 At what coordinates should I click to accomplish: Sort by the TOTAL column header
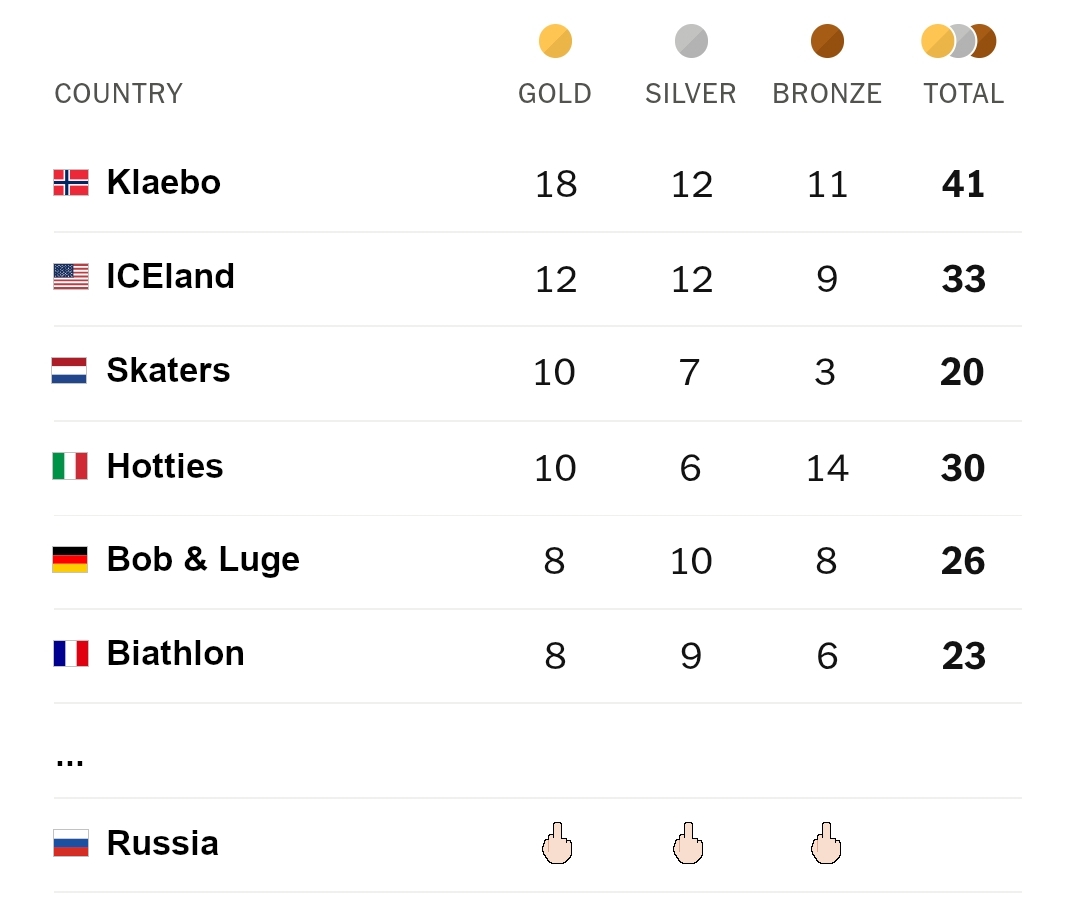pos(963,94)
